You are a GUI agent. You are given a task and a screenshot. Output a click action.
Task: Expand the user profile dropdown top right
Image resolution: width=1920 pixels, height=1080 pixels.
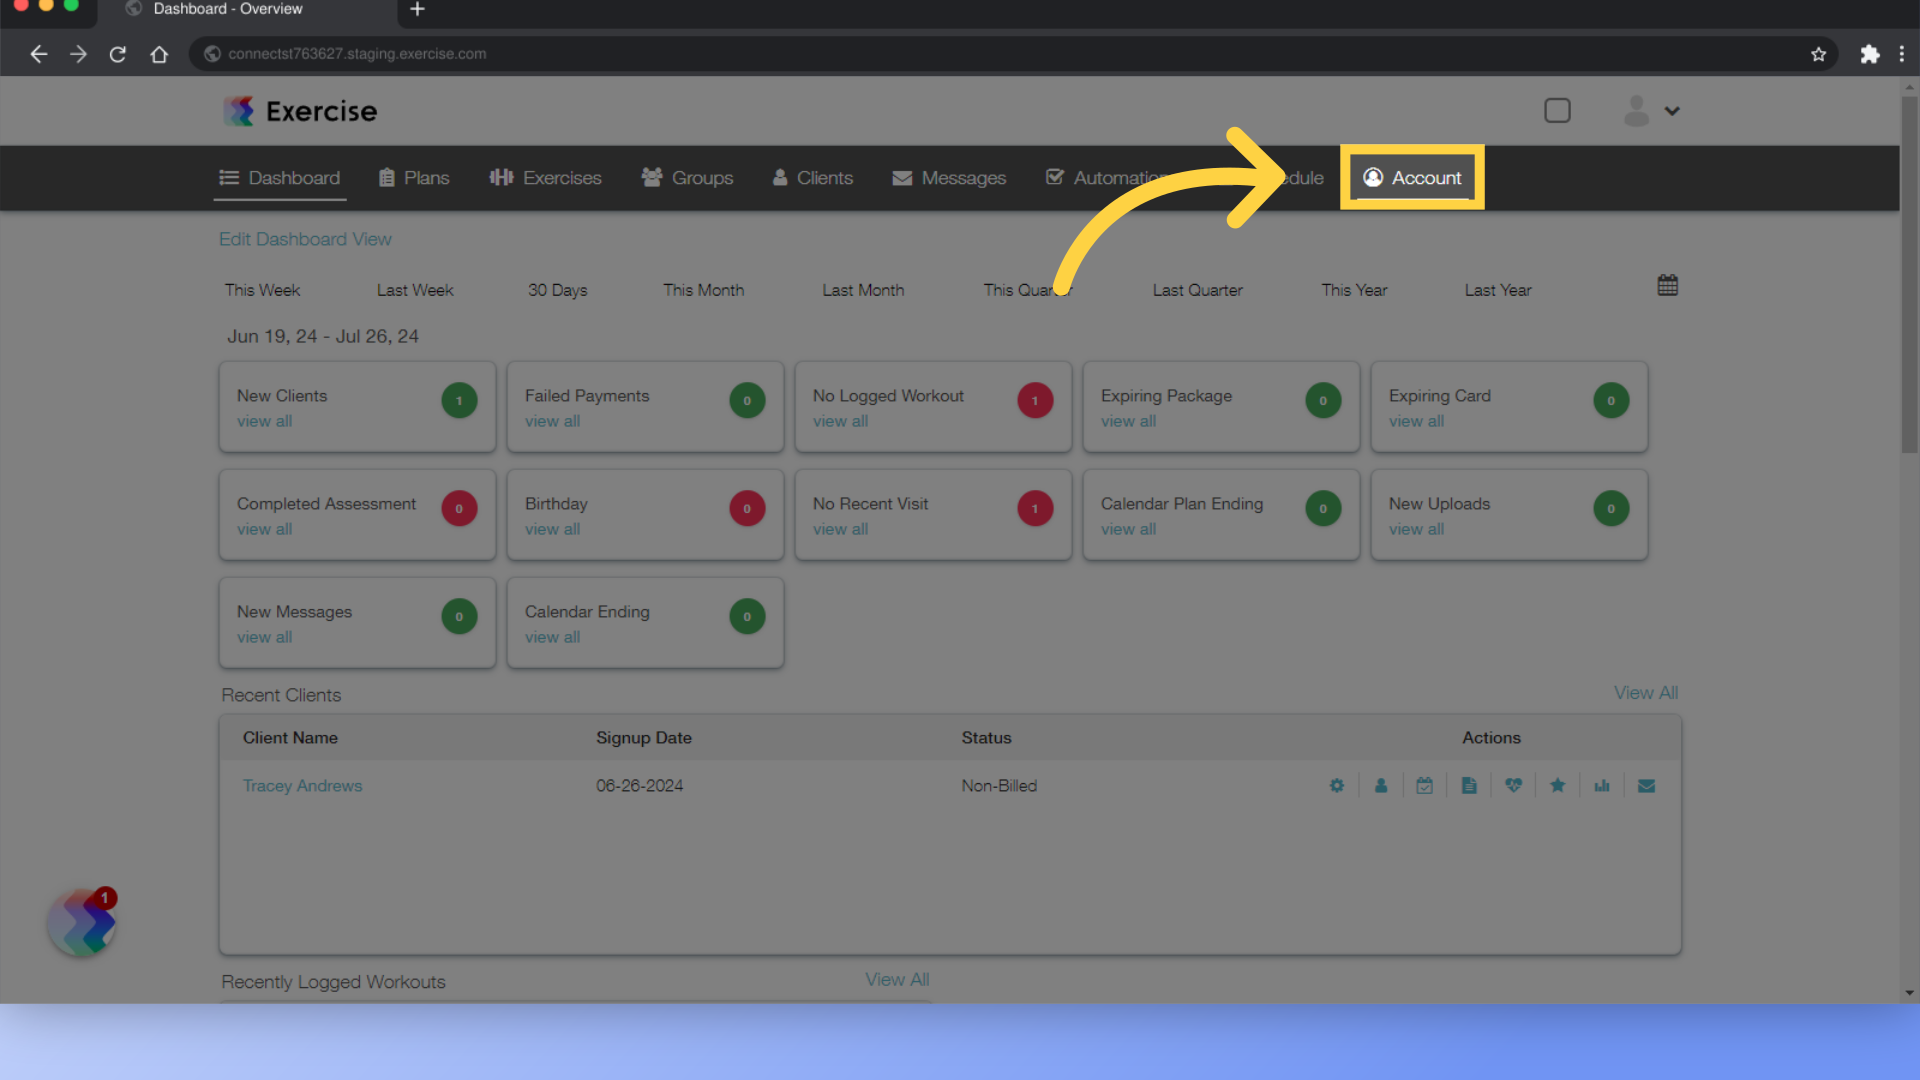1650,111
